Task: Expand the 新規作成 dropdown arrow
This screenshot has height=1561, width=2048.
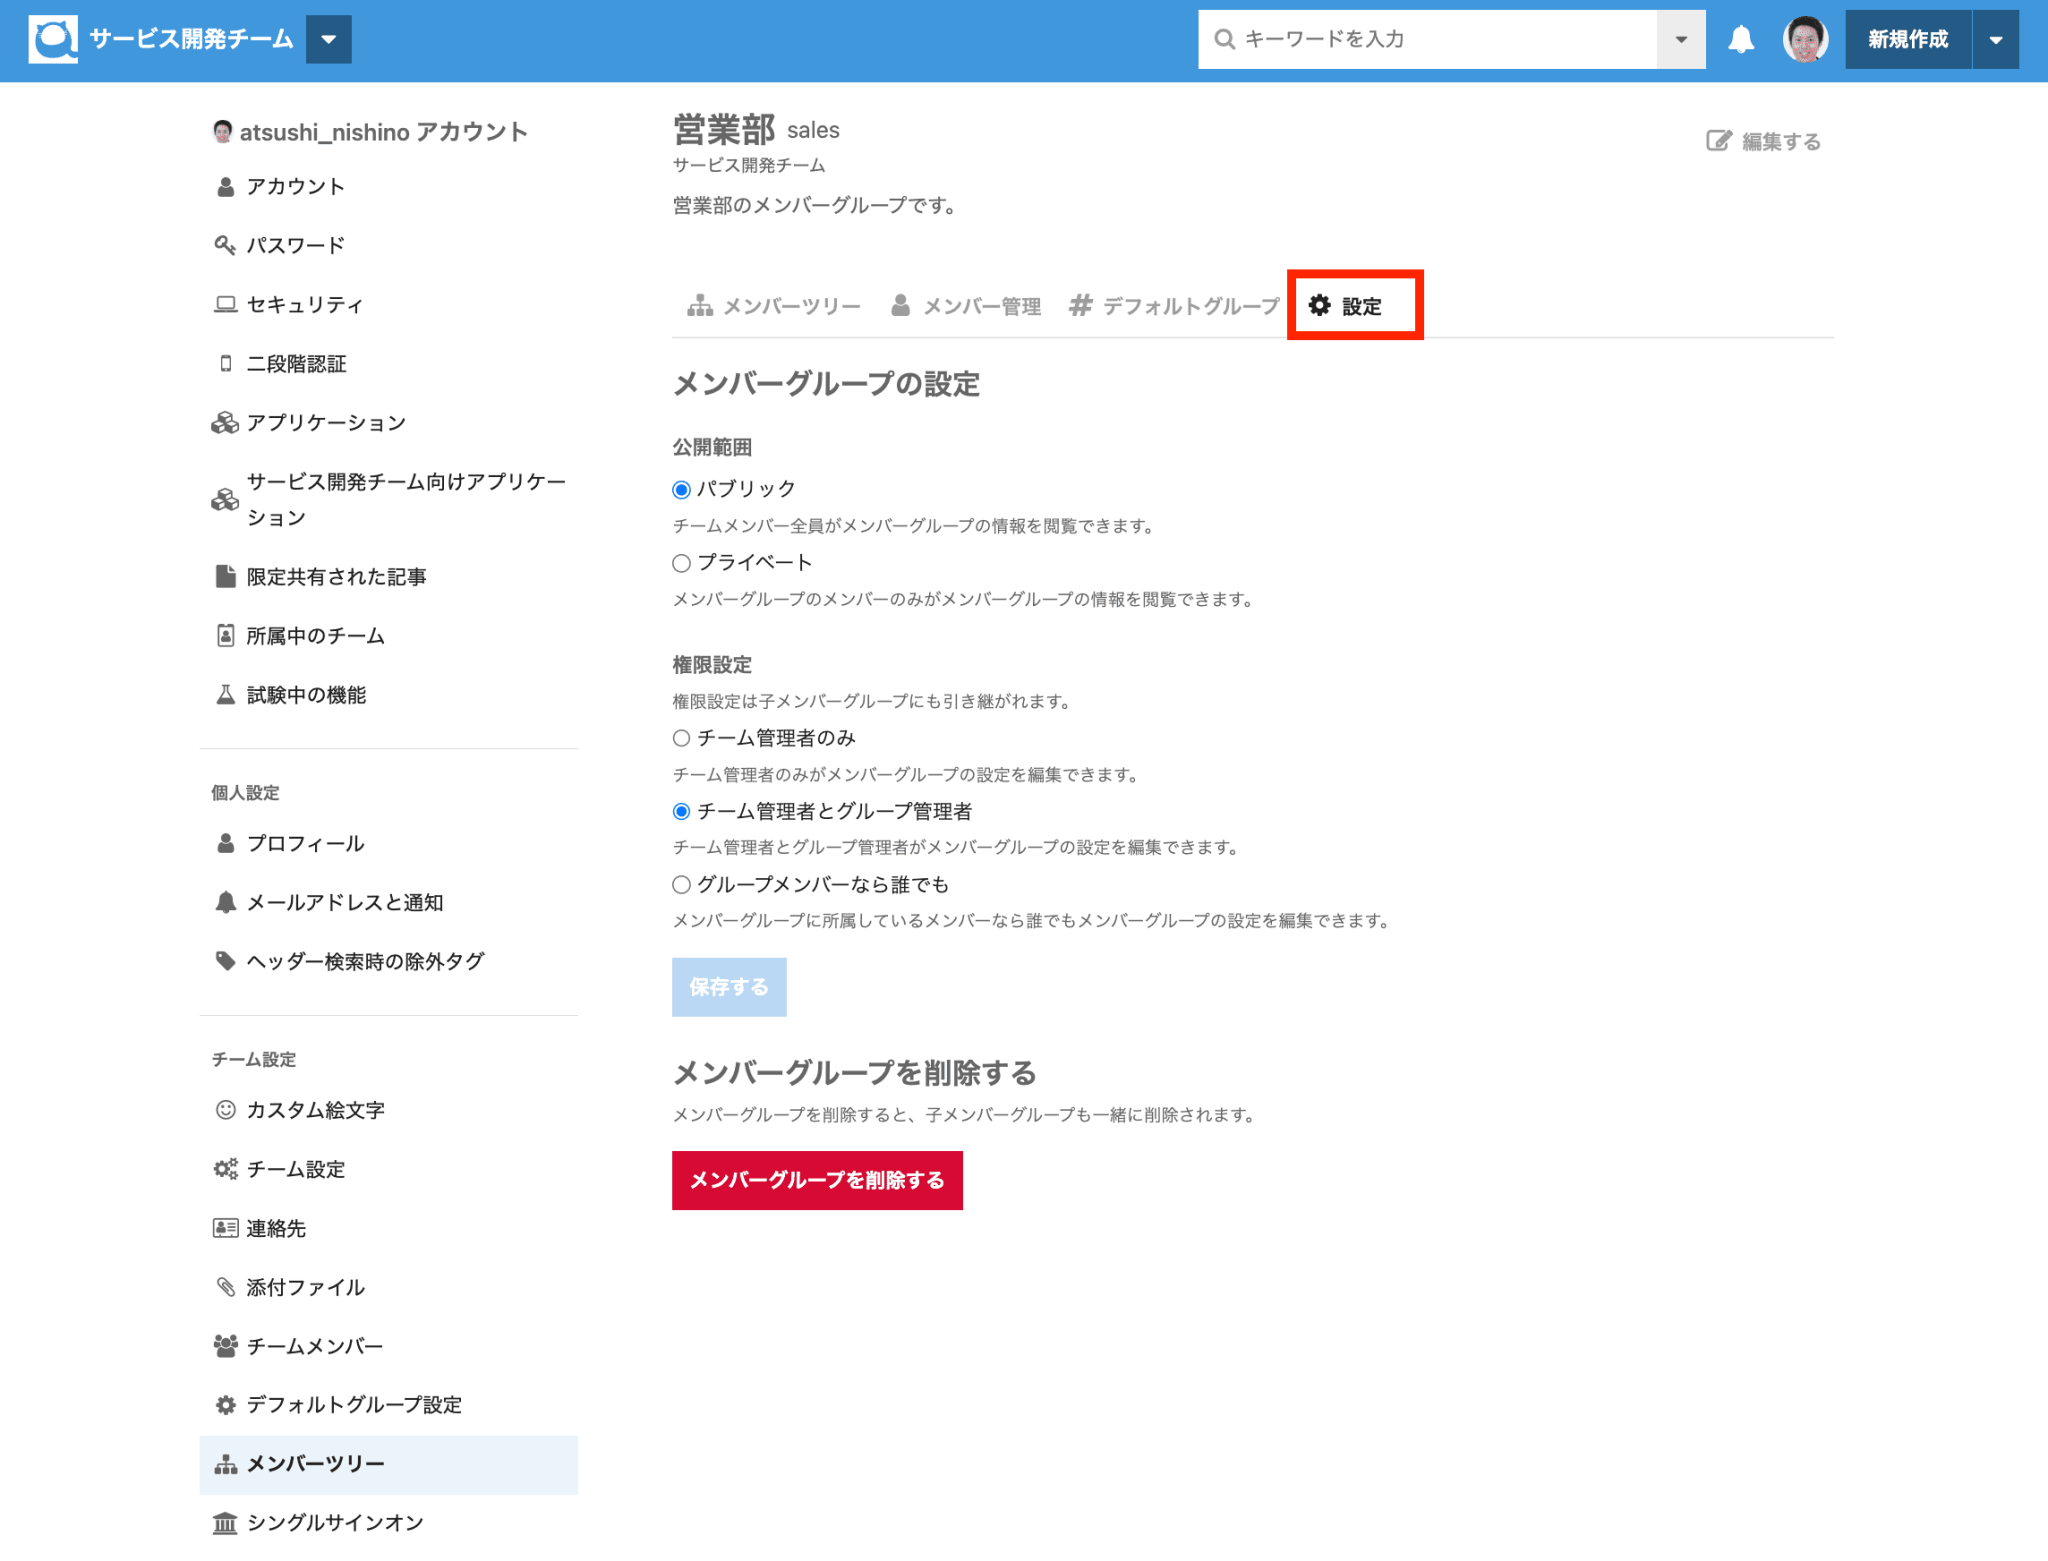Action: [1996, 40]
